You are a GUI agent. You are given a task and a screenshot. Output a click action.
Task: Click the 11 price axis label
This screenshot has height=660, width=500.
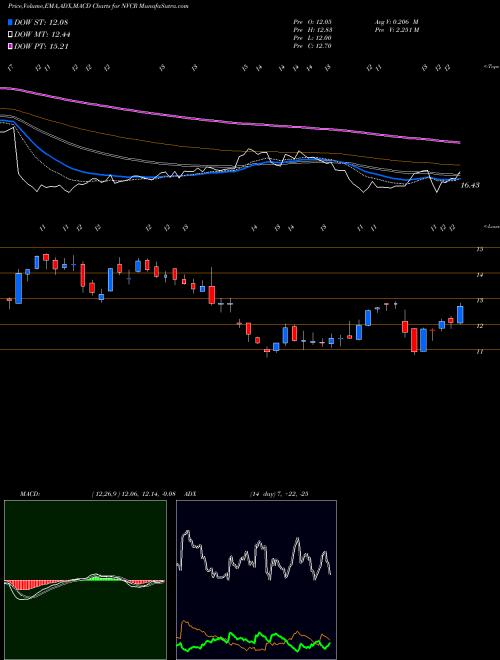pyautogui.click(x=479, y=351)
